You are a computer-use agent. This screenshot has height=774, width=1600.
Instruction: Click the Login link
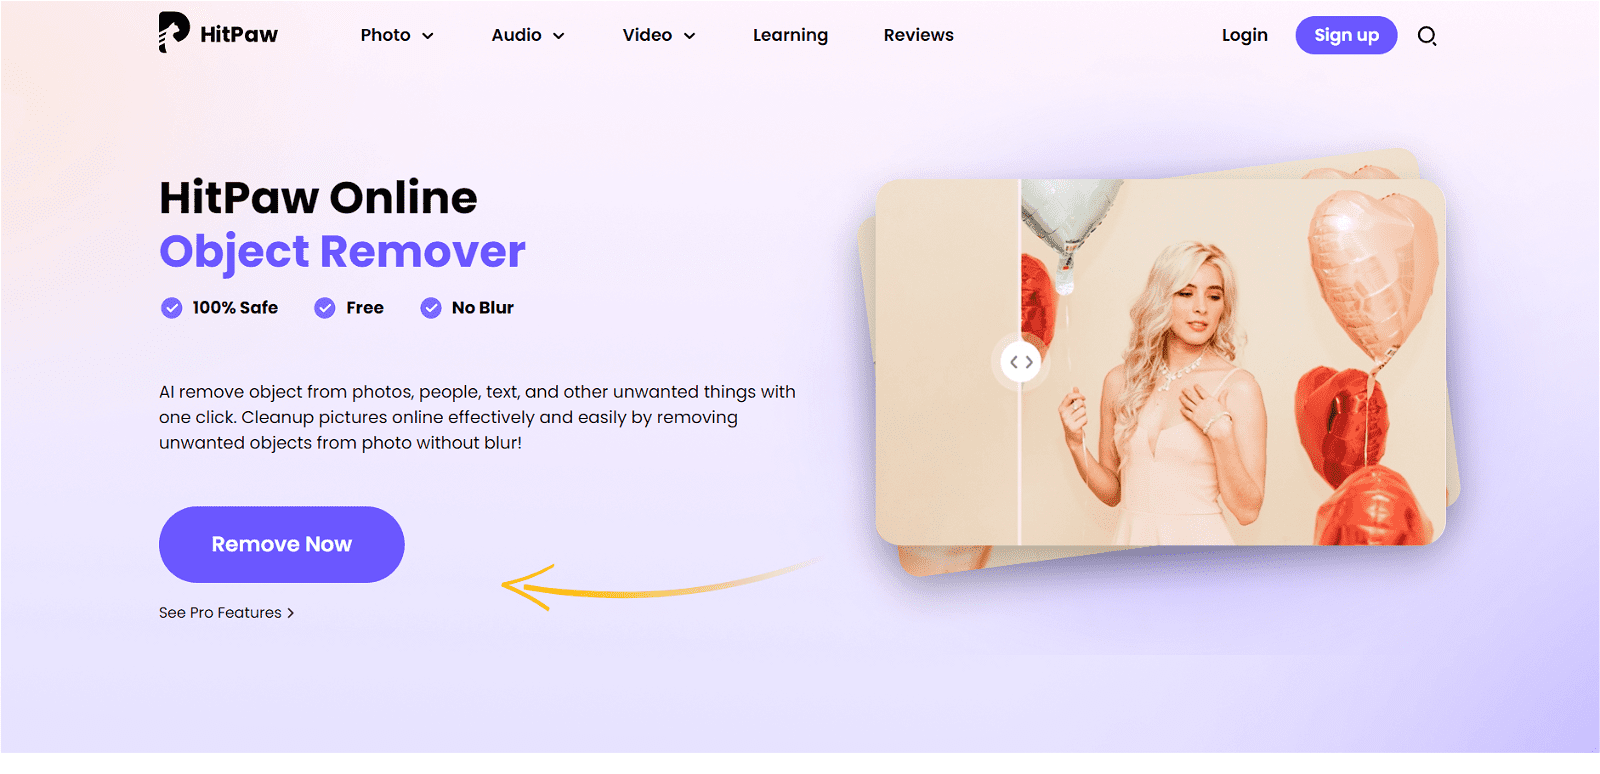(1244, 35)
